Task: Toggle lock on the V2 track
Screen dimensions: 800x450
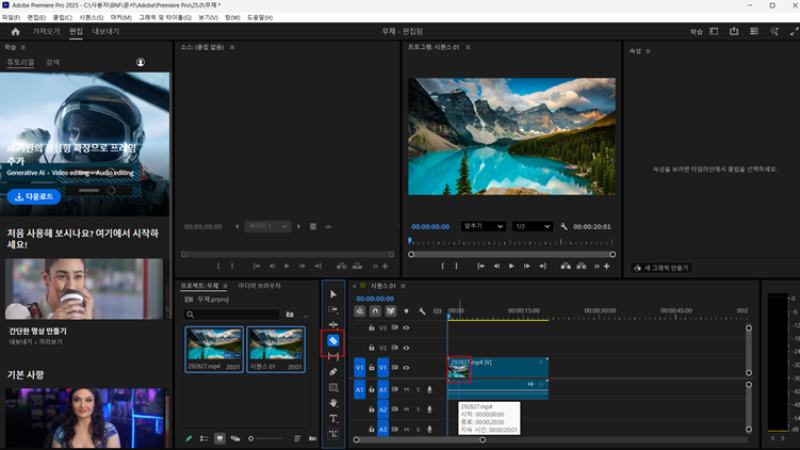Action: click(371, 347)
